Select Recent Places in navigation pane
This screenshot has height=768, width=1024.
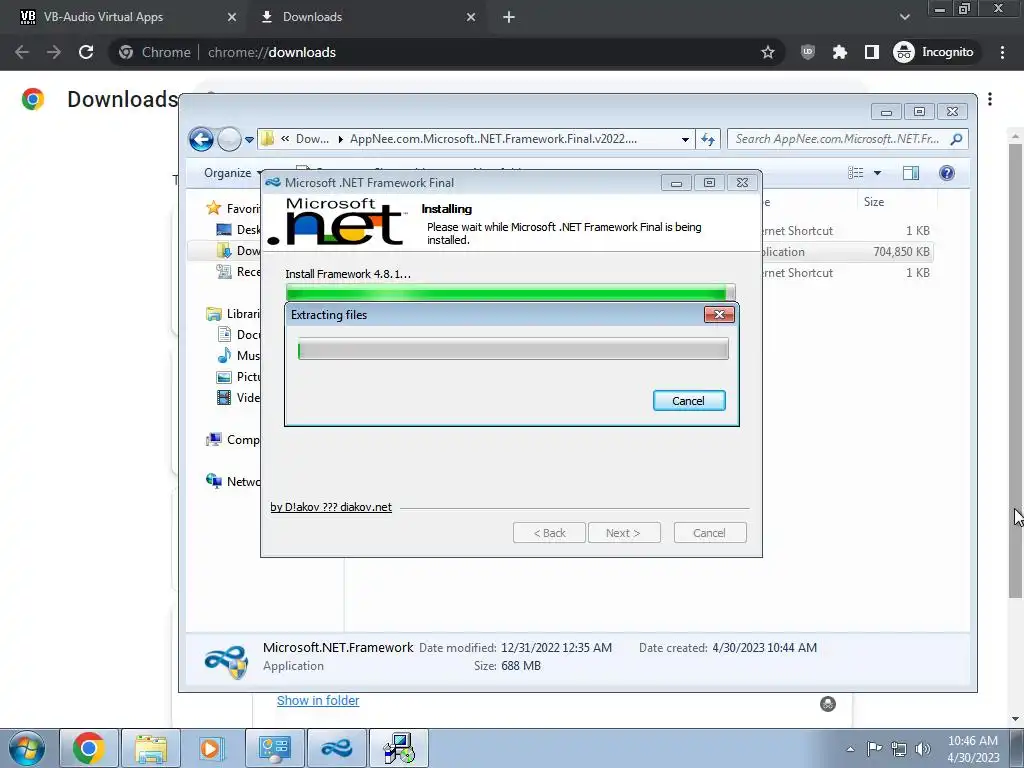tap(239, 272)
